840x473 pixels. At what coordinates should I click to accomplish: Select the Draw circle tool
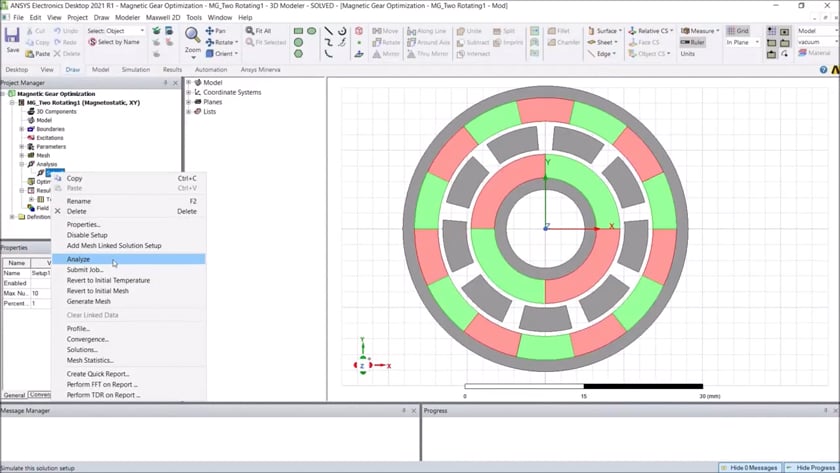tap(298, 42)
